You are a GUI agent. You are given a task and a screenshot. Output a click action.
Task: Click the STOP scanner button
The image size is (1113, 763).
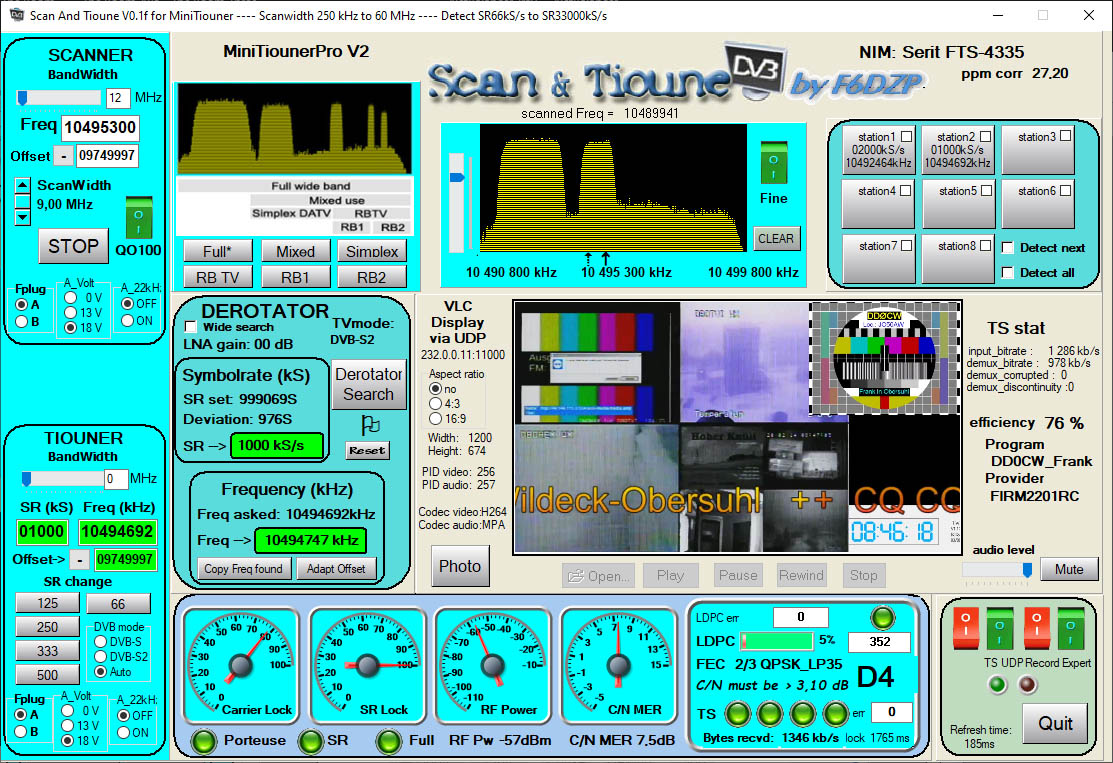(x=73, y=246)
